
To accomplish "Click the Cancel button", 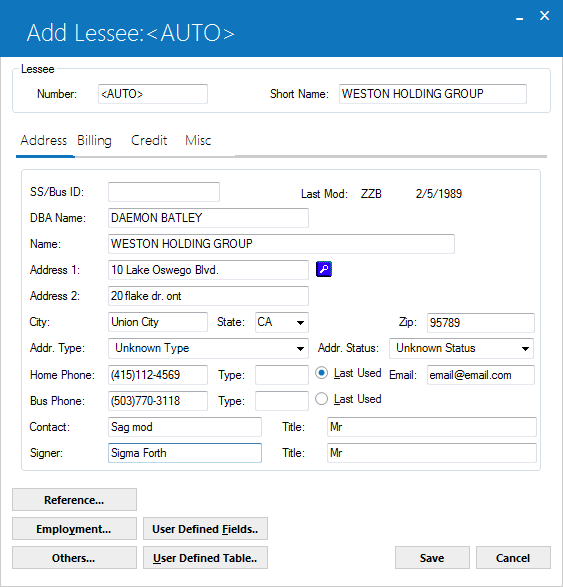I will pyautogui.click(x=513, y=558).
